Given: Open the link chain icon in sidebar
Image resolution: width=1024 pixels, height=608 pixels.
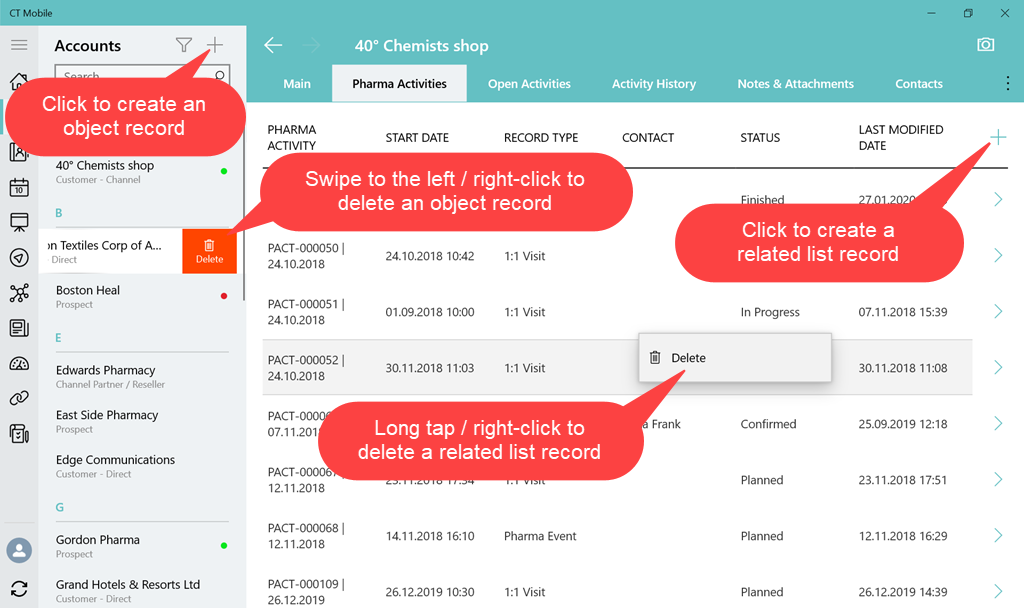Looking at the screenshot, I should coord(19,398).
